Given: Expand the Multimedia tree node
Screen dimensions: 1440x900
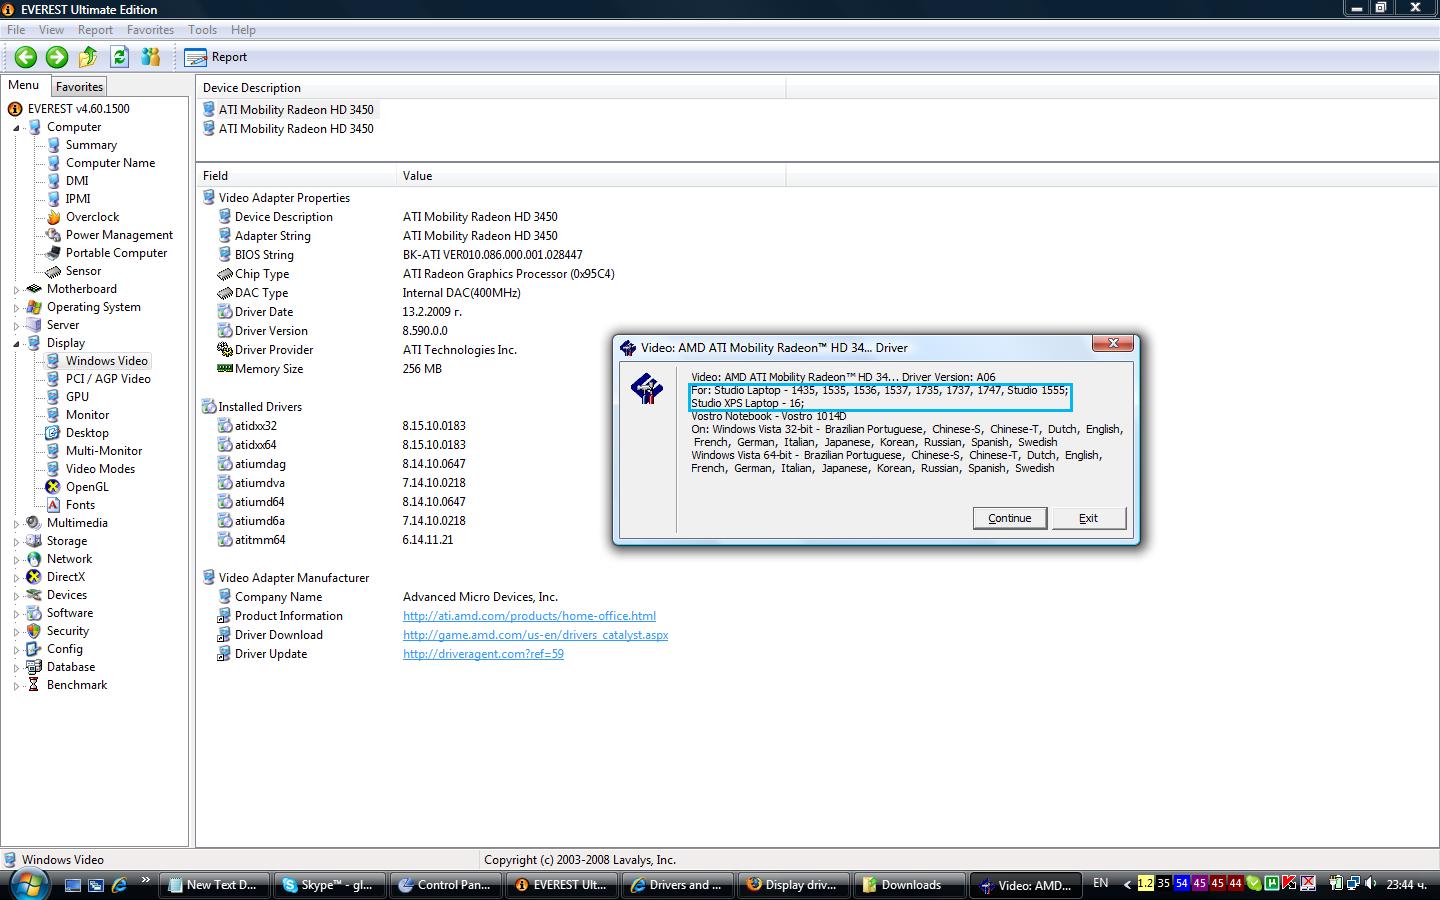Looking at the screenshot, I should point(16,524).
